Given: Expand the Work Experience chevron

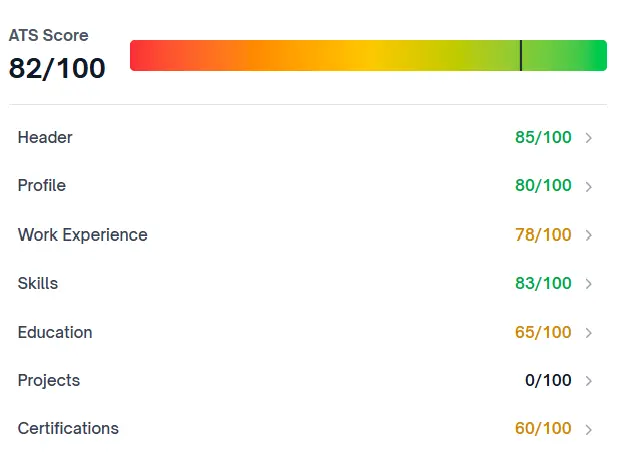Looking at the screenshot, I should pos(589,236).
